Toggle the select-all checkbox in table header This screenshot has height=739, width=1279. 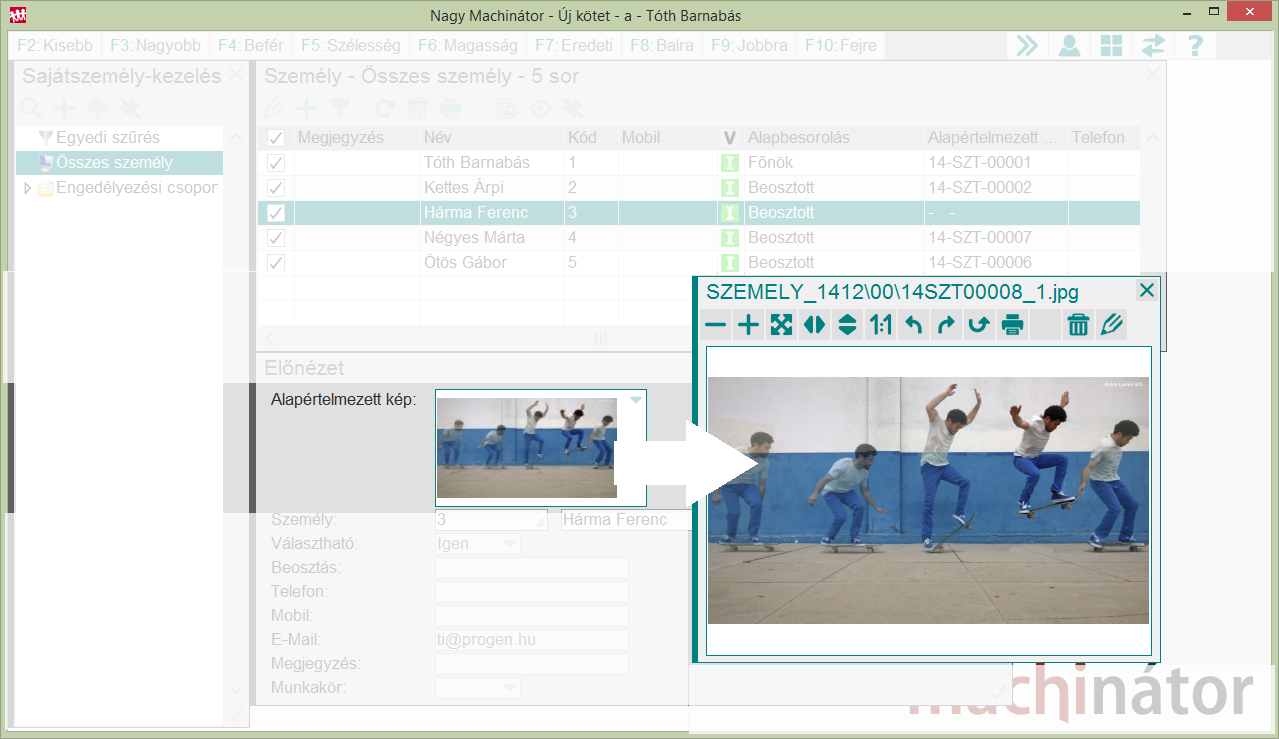[276, 138]
